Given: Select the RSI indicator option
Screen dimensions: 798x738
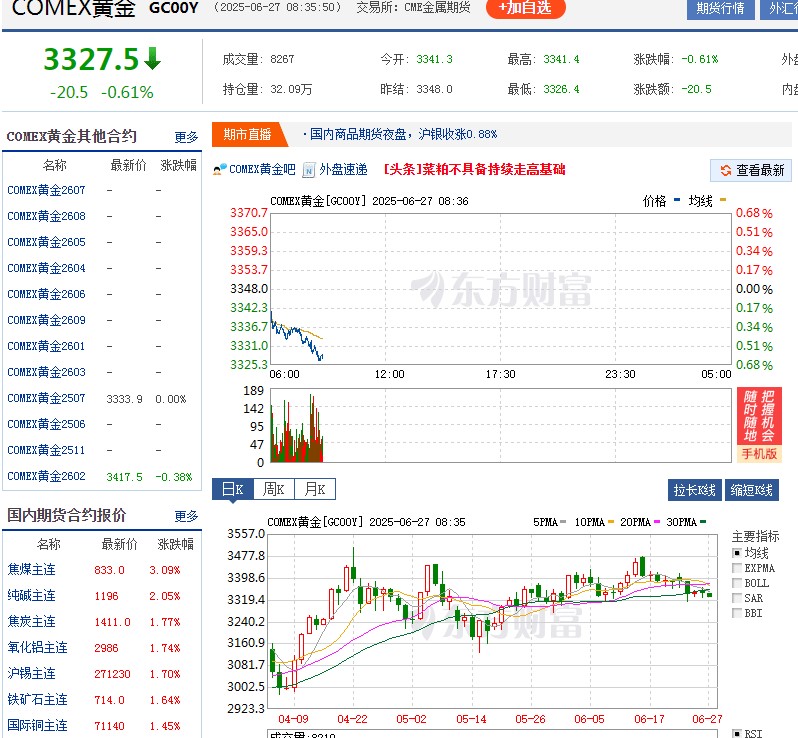Looking at the screenshot, I should pos(736,733).
